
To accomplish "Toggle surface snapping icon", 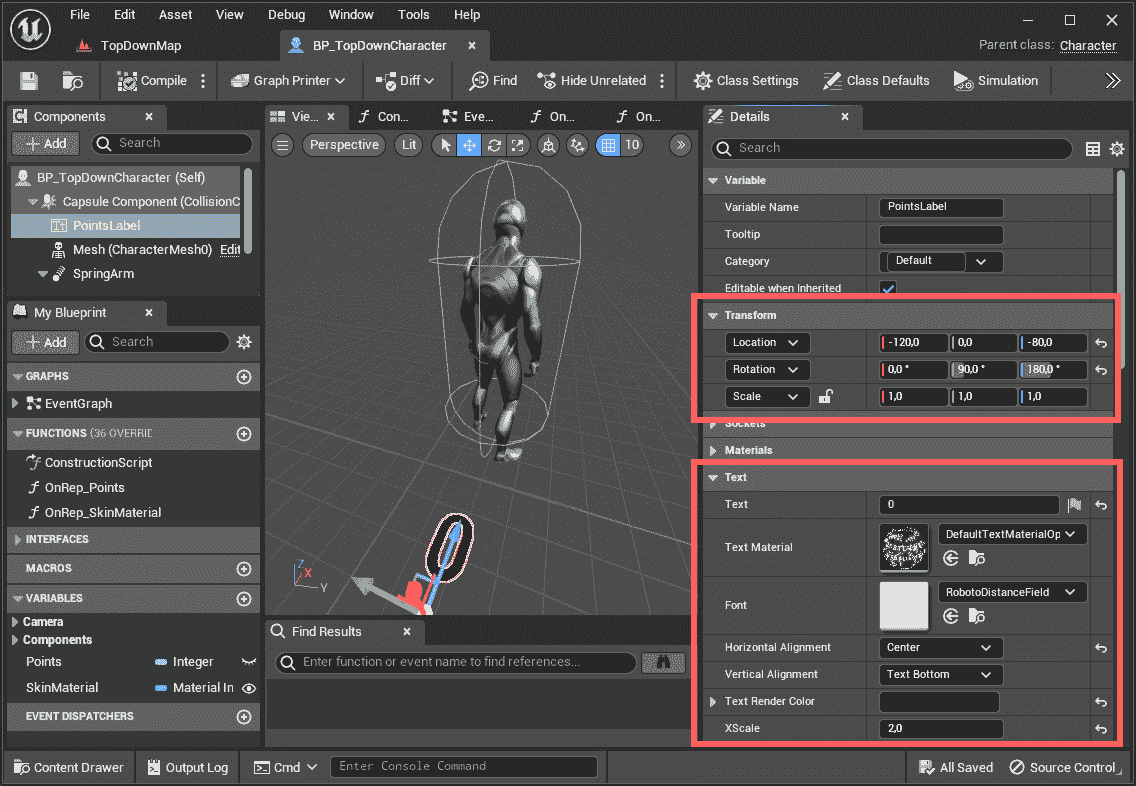I will click(x=577, y=145).
